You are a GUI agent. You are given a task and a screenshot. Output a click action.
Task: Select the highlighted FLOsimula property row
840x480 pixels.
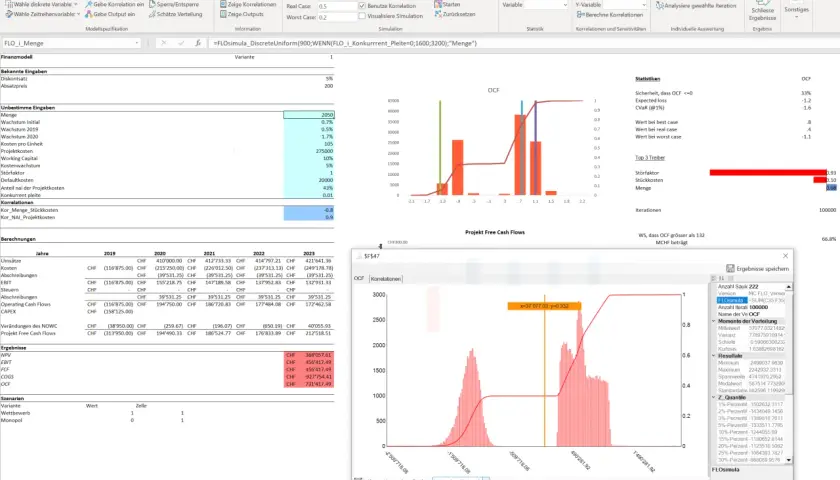coord(751,300)
